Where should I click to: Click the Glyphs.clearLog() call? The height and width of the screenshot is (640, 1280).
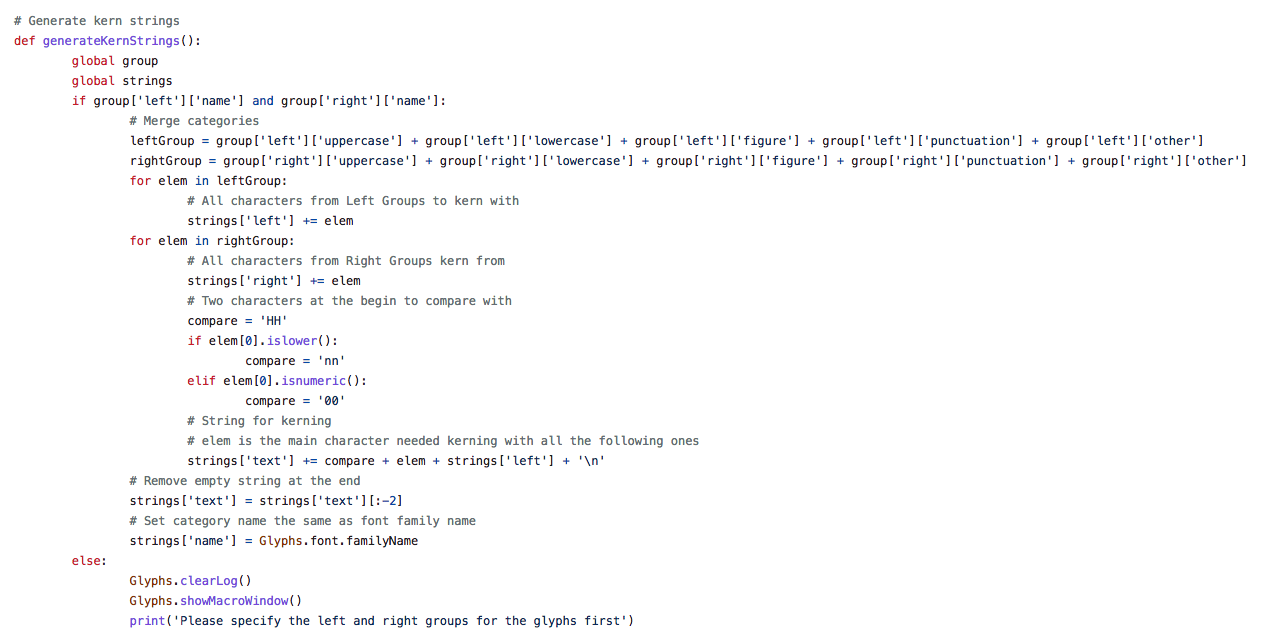click(x=190, y=581)
